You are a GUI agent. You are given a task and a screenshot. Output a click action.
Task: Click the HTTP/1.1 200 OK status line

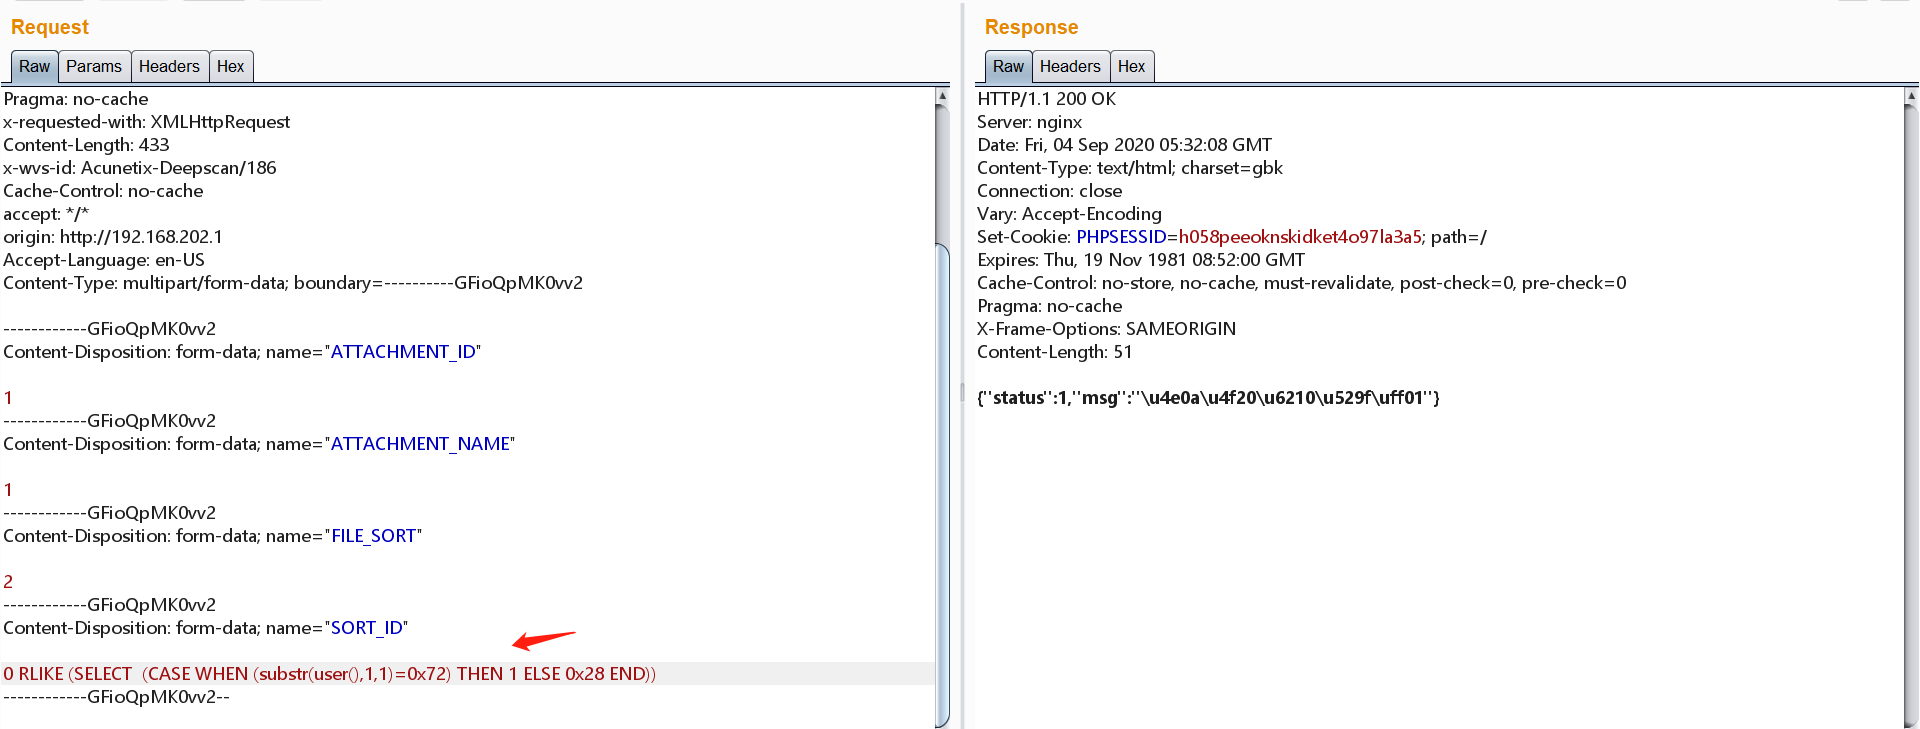1046,99
